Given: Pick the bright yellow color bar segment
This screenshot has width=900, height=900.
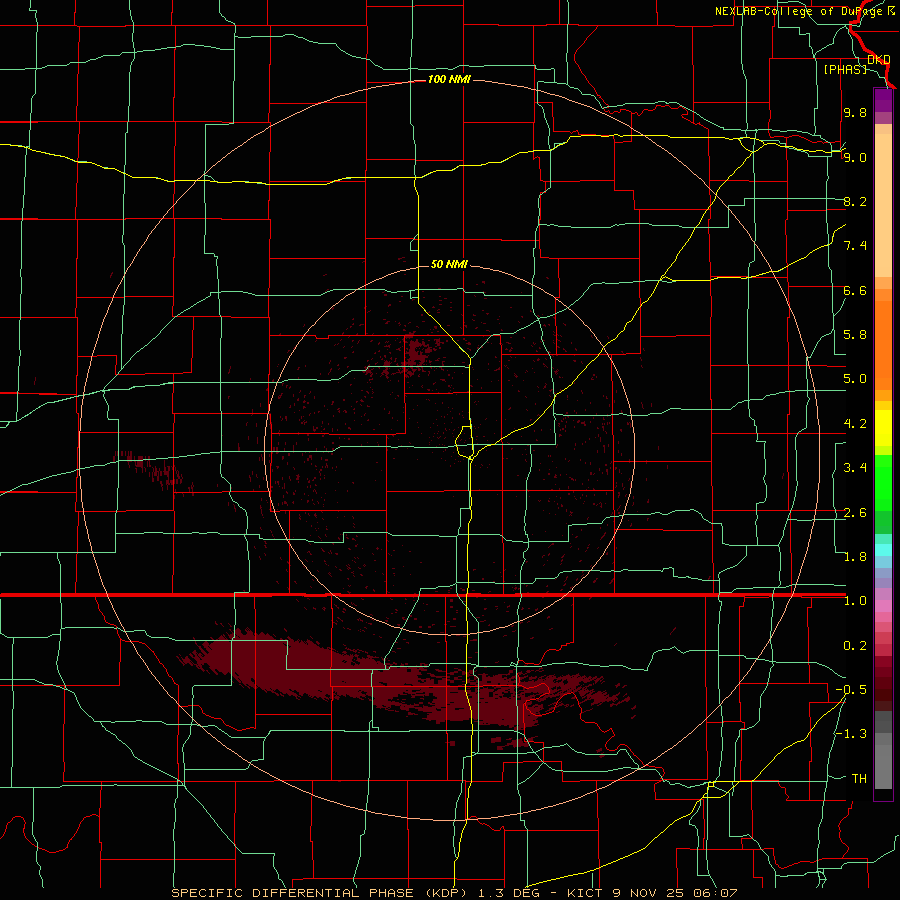Looking at the screenshot, I should point(883,428).
